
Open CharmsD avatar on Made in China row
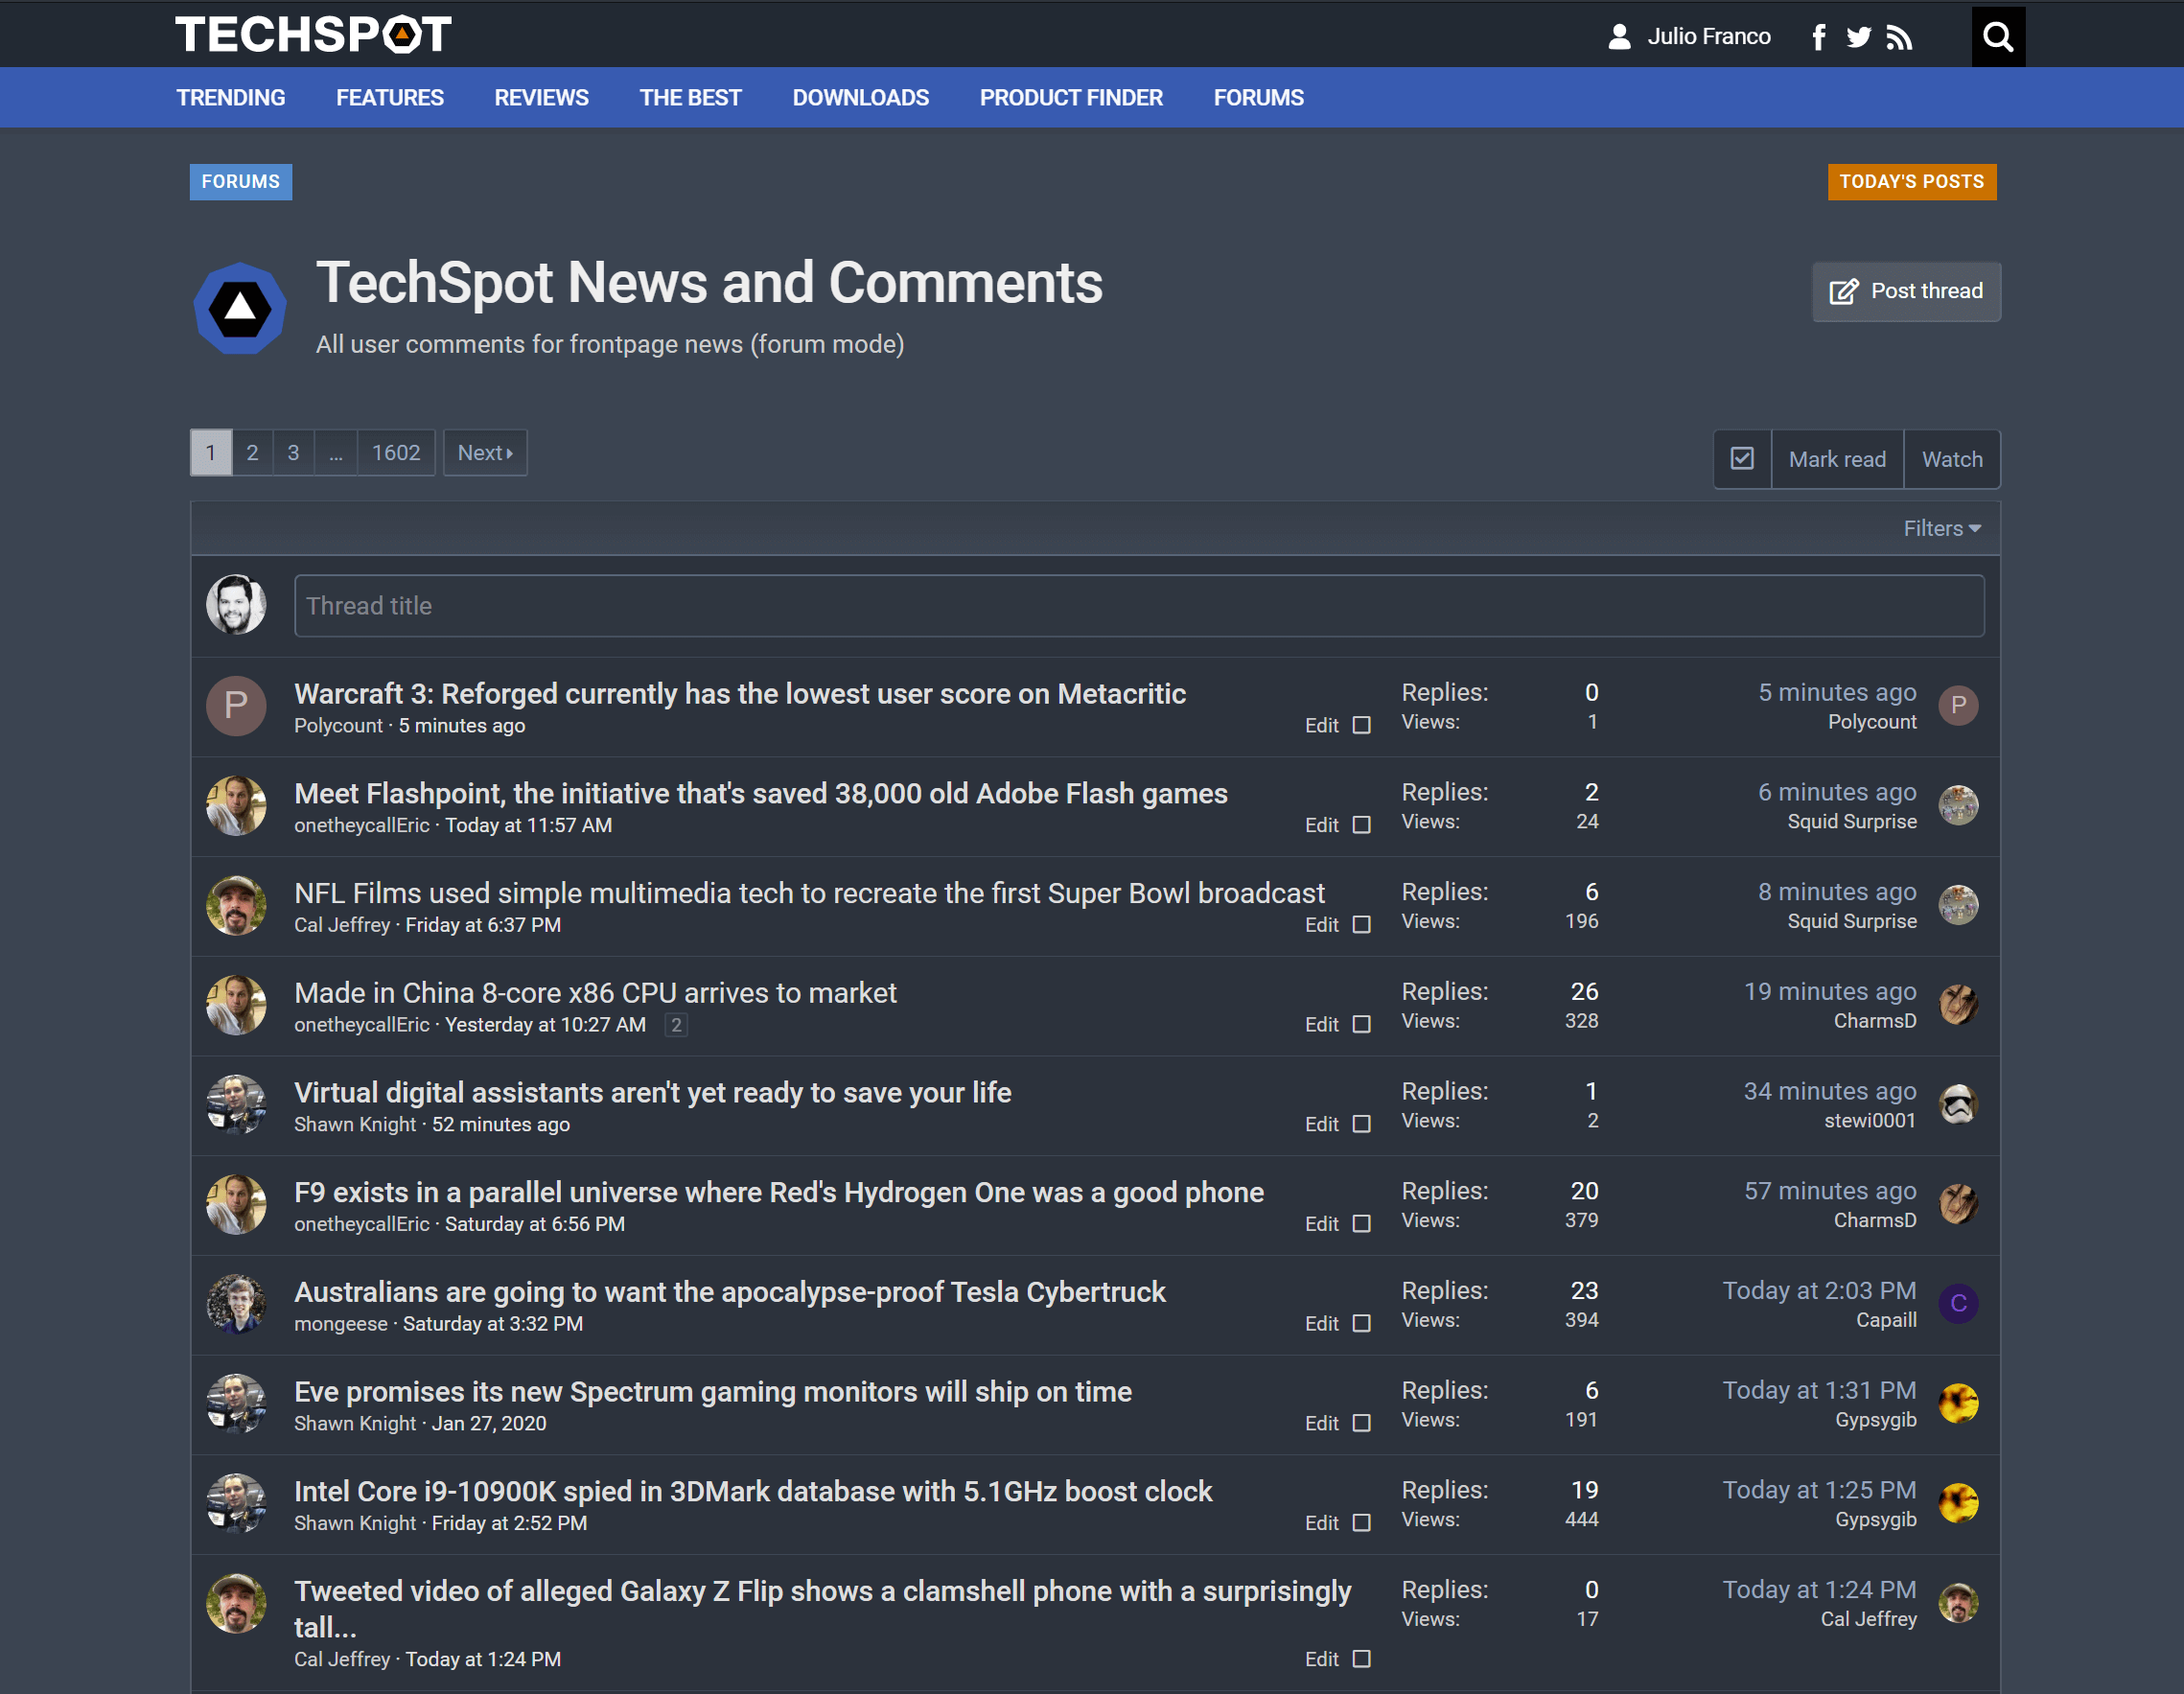click(1958, 1004)
